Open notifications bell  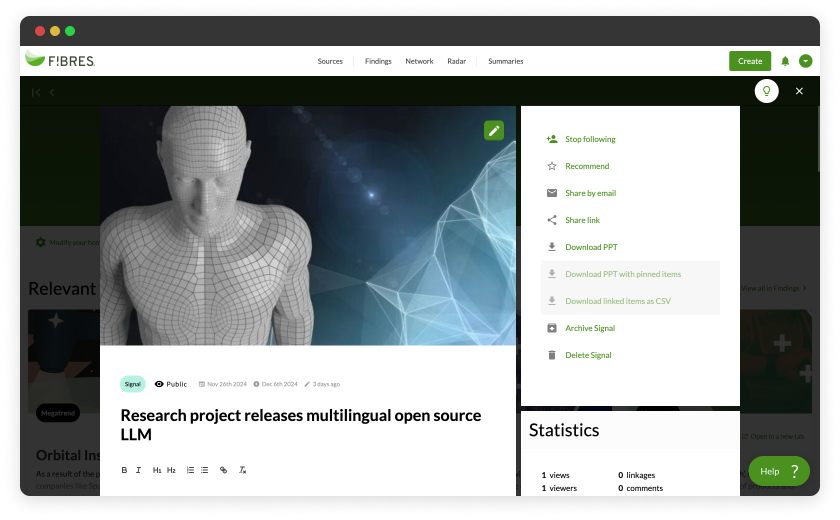point(785,61)
